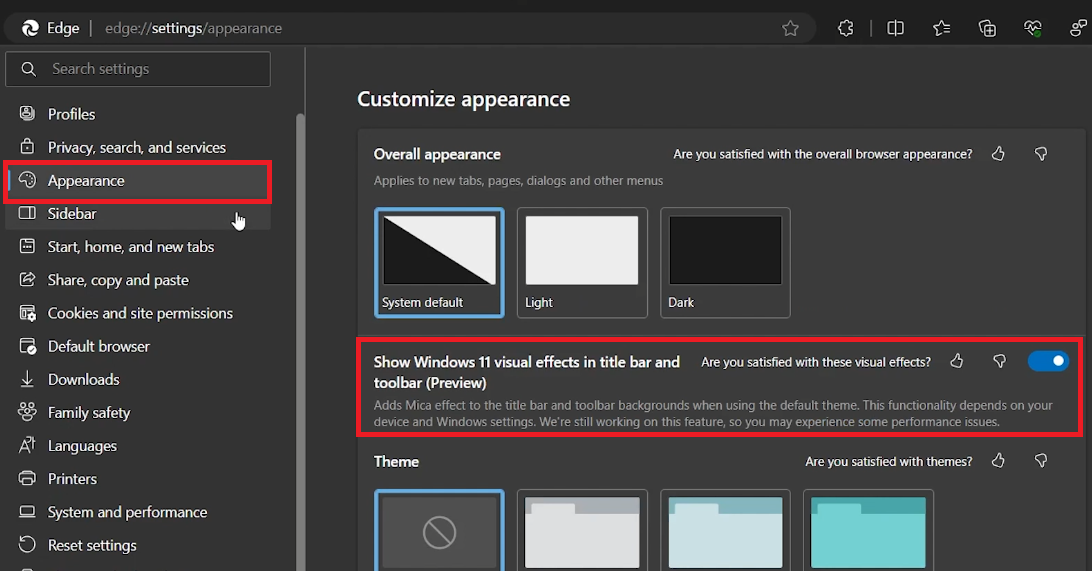Click the Share, copy and paste icon
Image resolution: width=1092 pixels, height=571 pixels.
click(x=27, y=279)
